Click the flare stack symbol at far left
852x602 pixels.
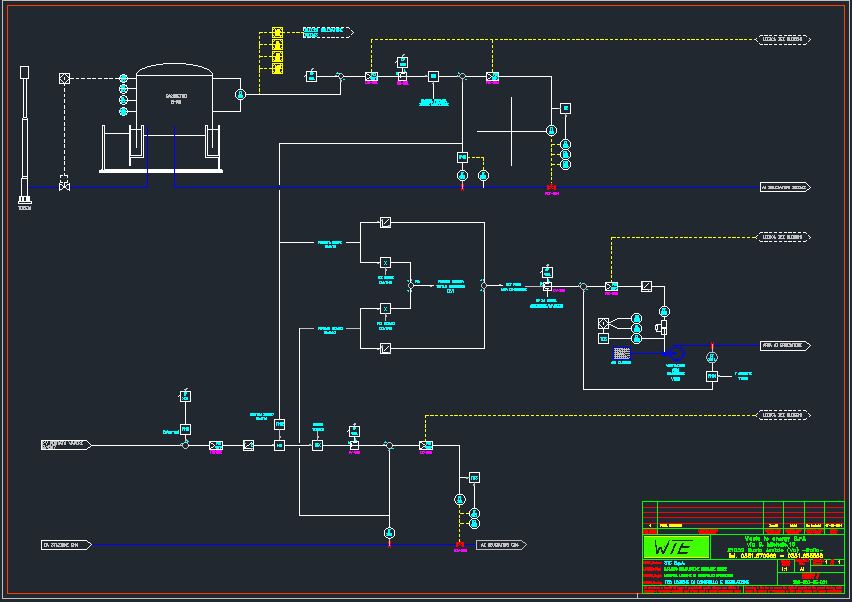(x=24, y=135)
